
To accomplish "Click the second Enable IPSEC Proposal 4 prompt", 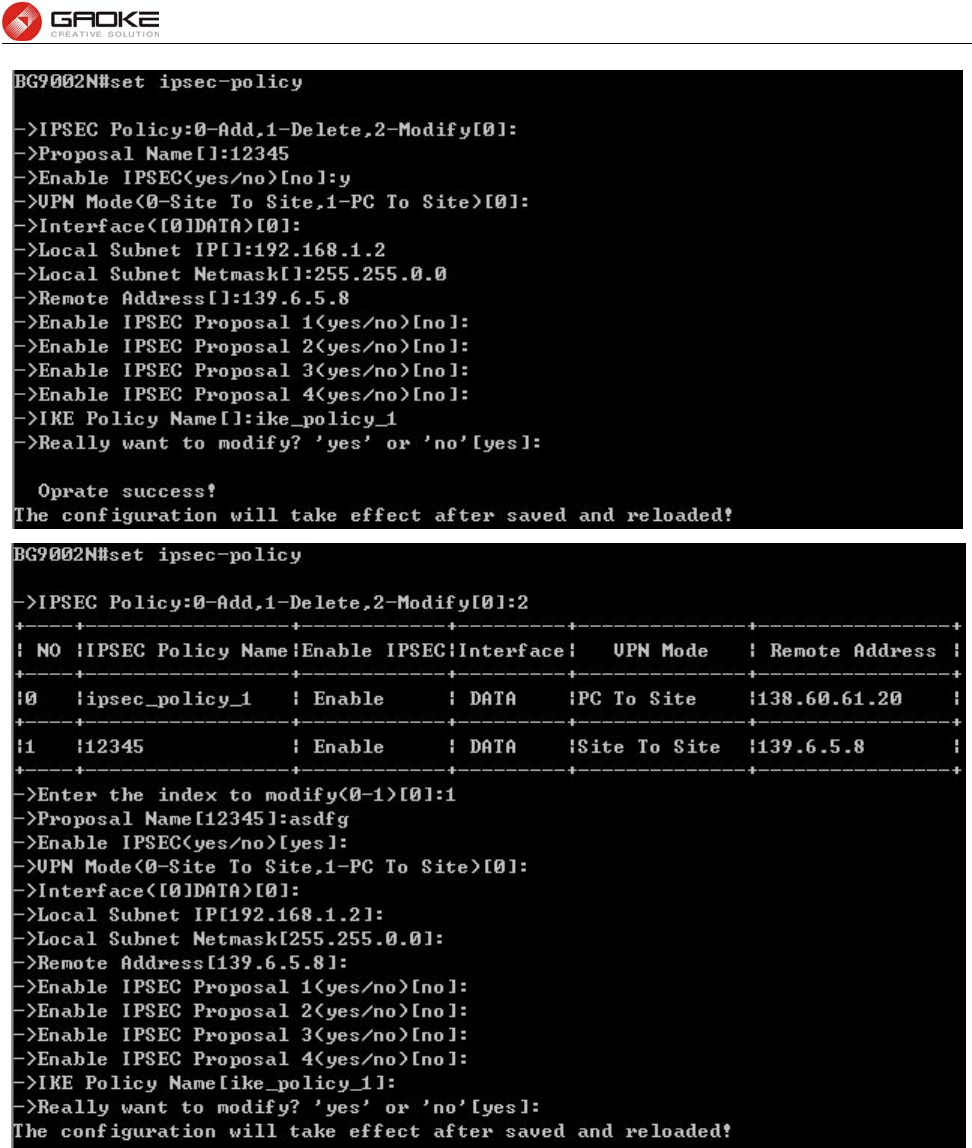I will click(242, 1059).
